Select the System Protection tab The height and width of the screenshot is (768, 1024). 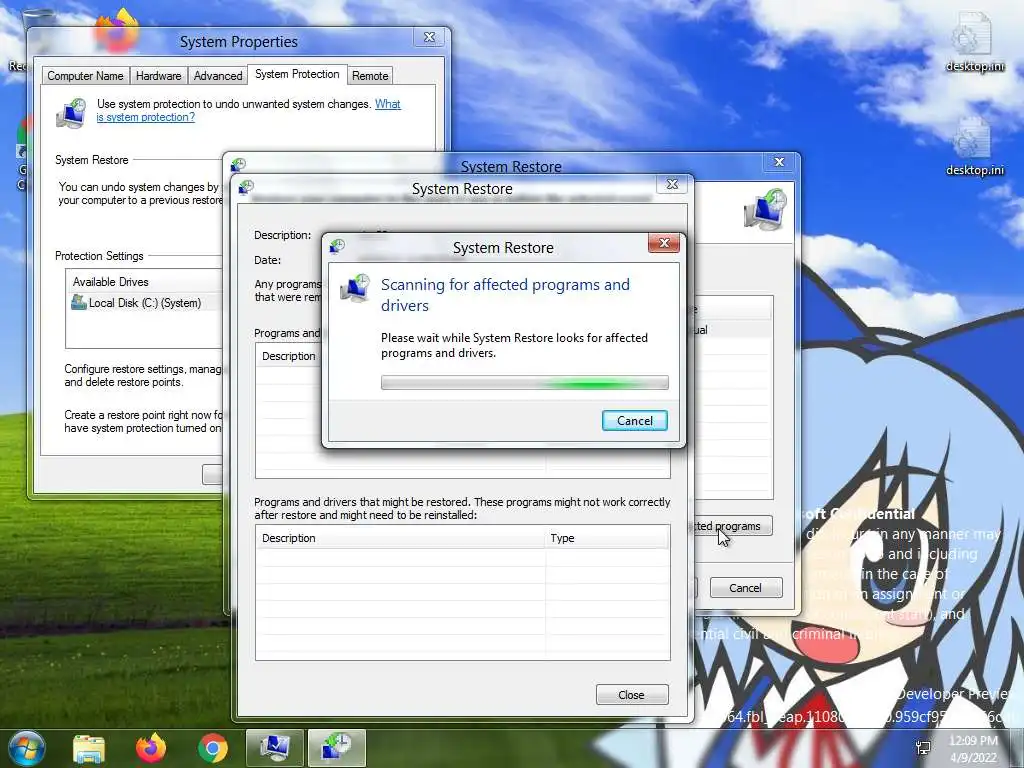[x=297, y=74]
